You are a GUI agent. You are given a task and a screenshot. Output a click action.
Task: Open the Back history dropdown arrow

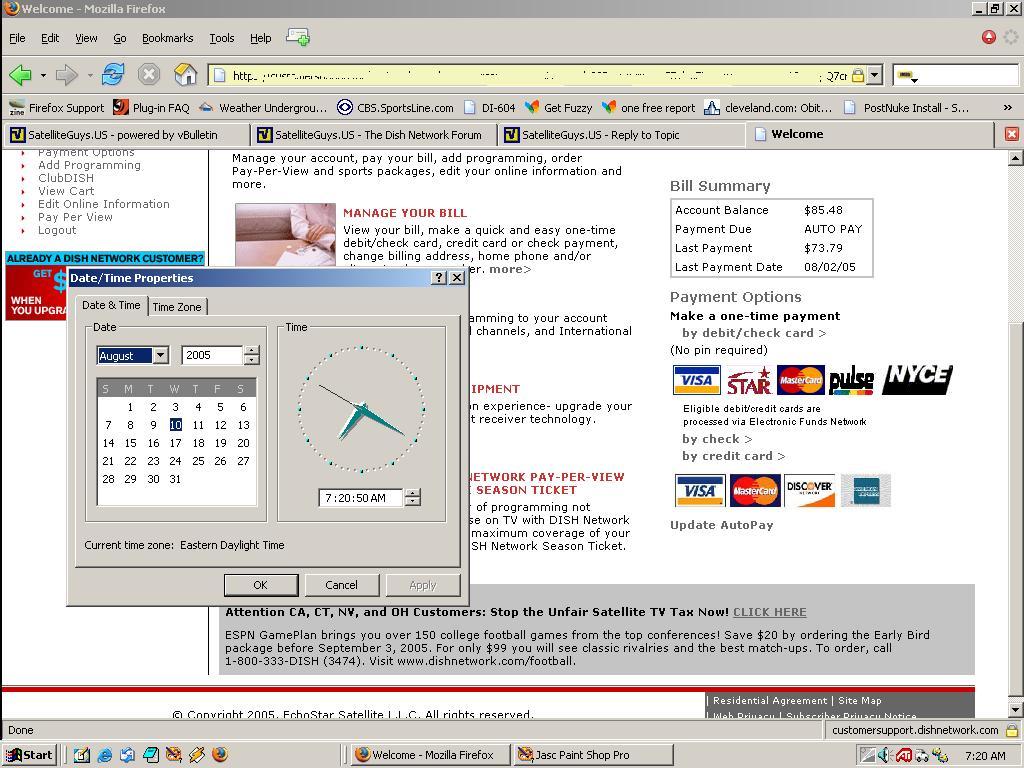pos(43,75)
